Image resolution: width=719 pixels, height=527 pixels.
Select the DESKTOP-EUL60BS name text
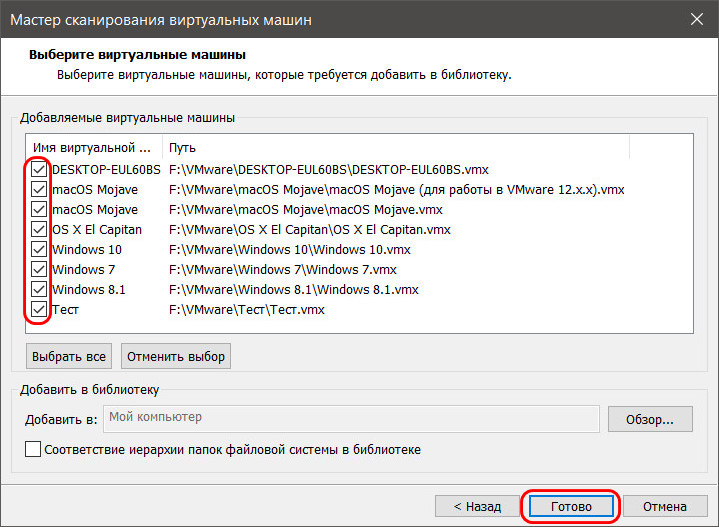pyautogui.click(x=106, y=170)
